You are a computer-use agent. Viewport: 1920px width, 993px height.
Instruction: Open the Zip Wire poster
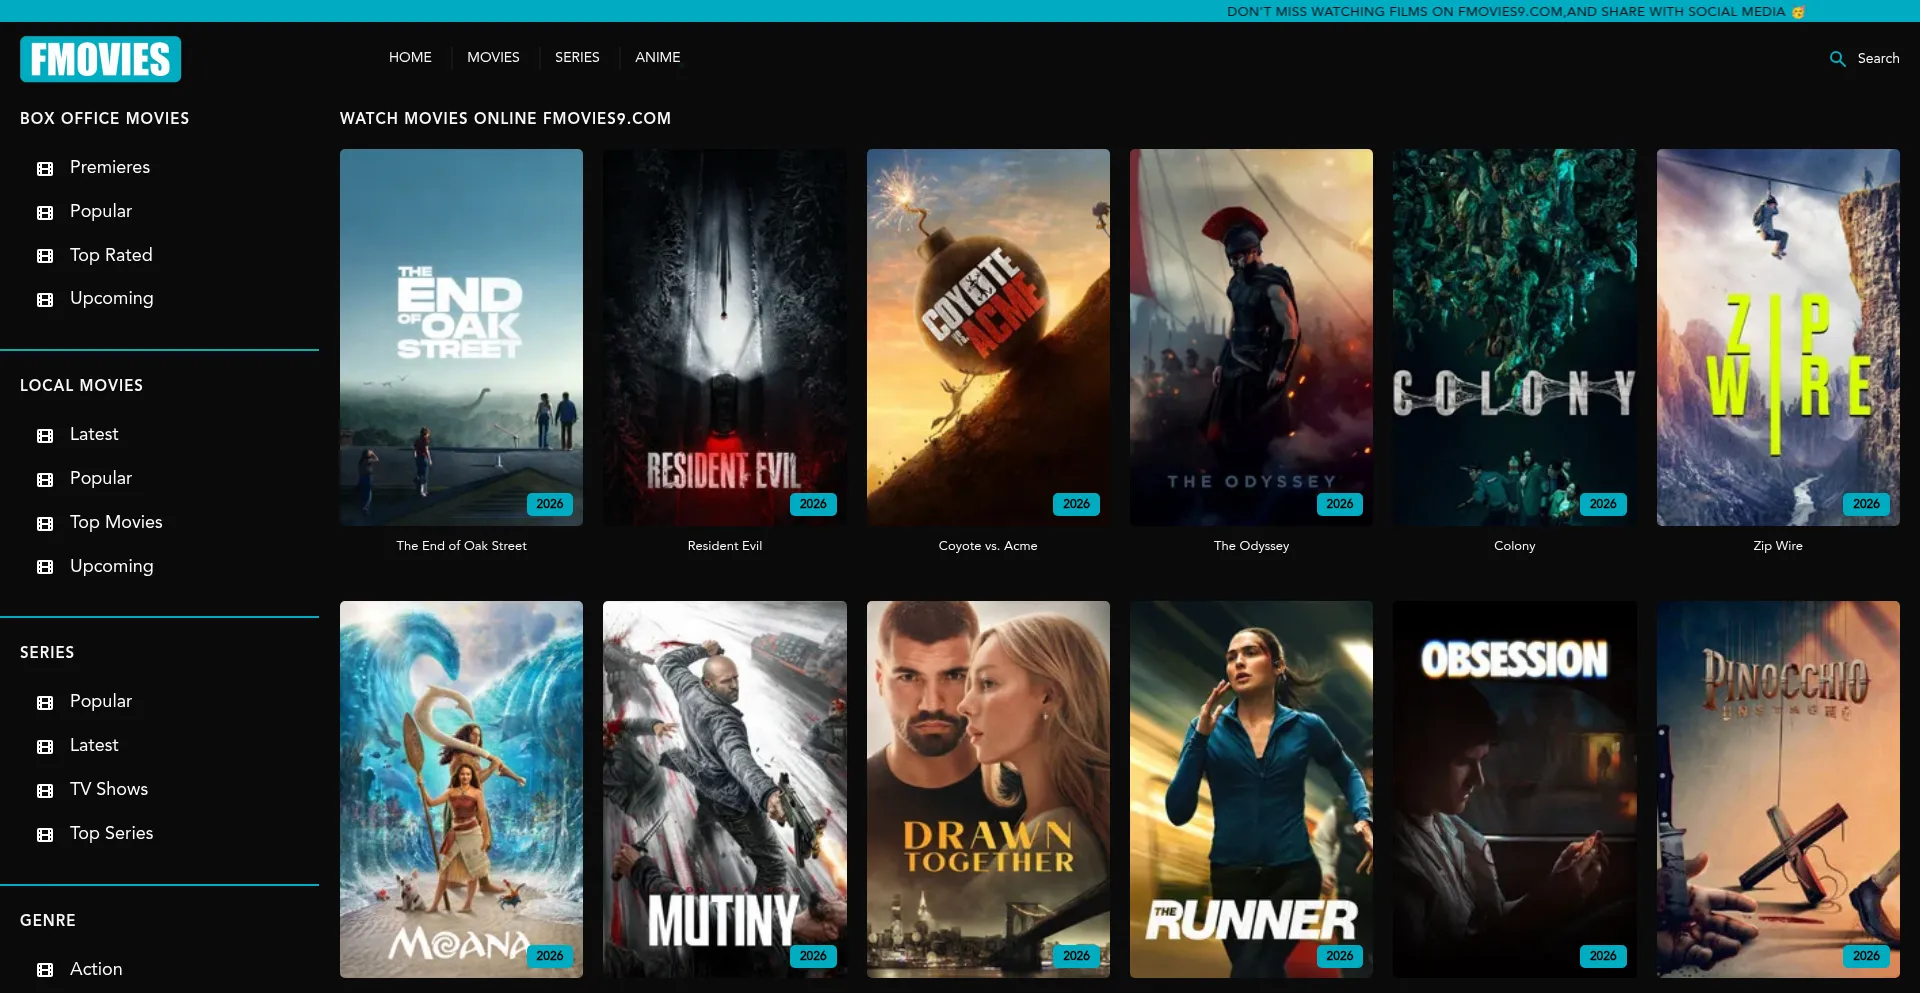1778,337
